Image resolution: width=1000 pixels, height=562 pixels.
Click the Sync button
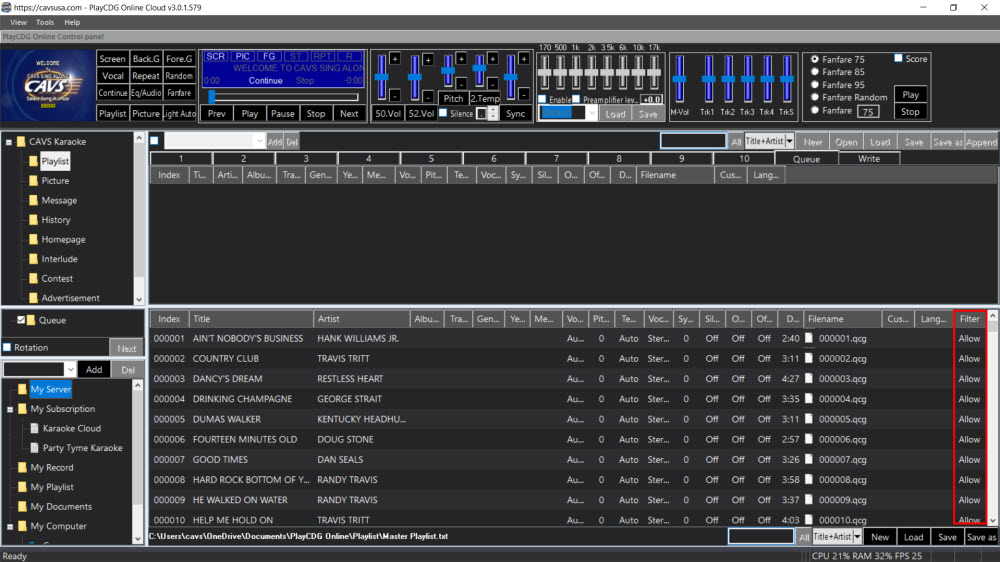click(x=515, y=114)
